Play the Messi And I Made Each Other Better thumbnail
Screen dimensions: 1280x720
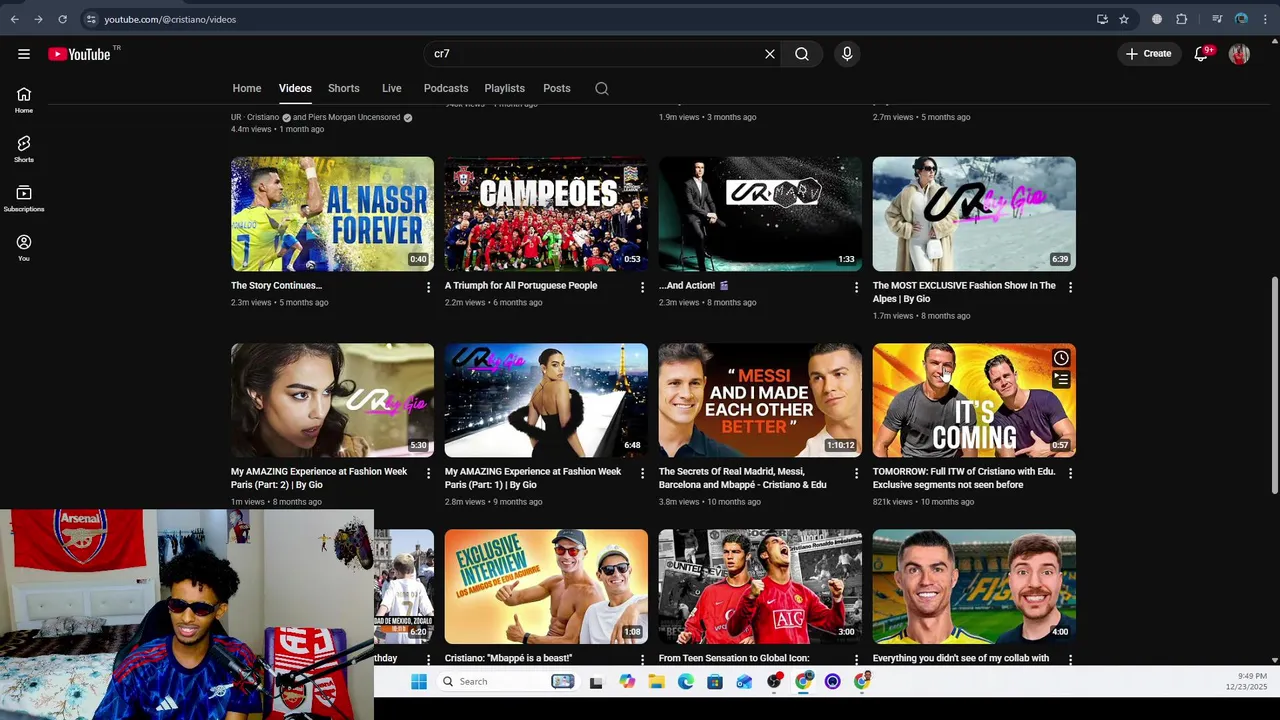[x=760, y=400]
